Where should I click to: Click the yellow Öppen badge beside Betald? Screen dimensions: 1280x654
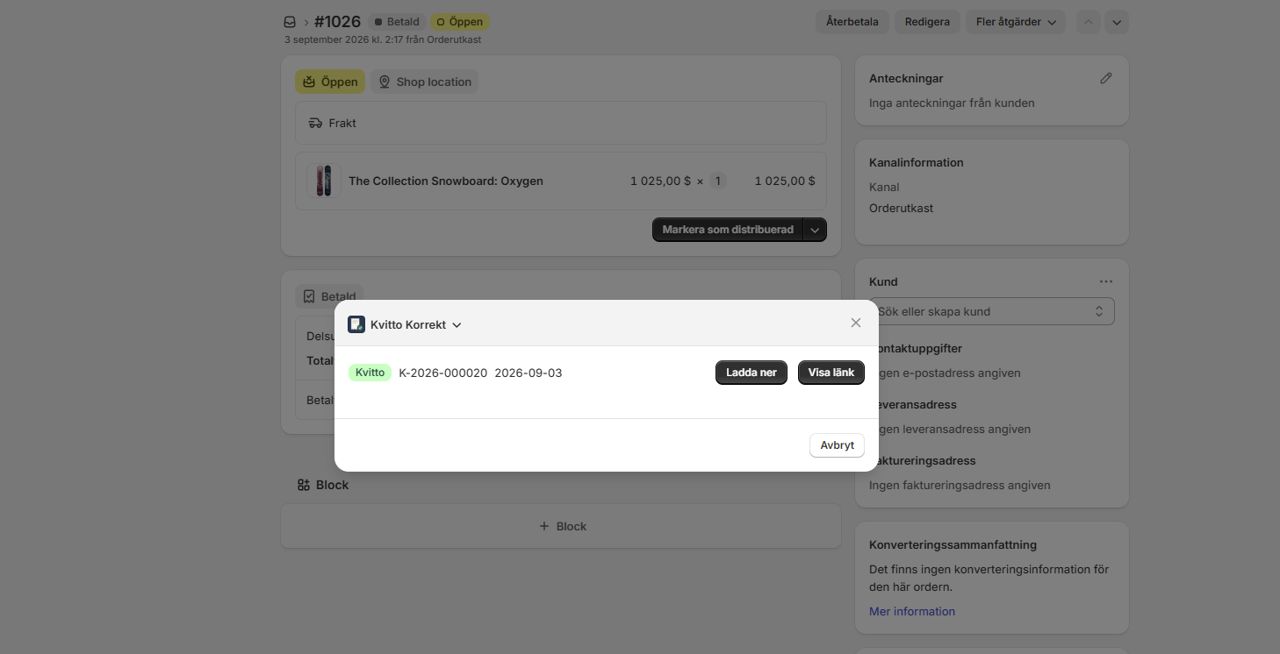(x=460, y=22)
